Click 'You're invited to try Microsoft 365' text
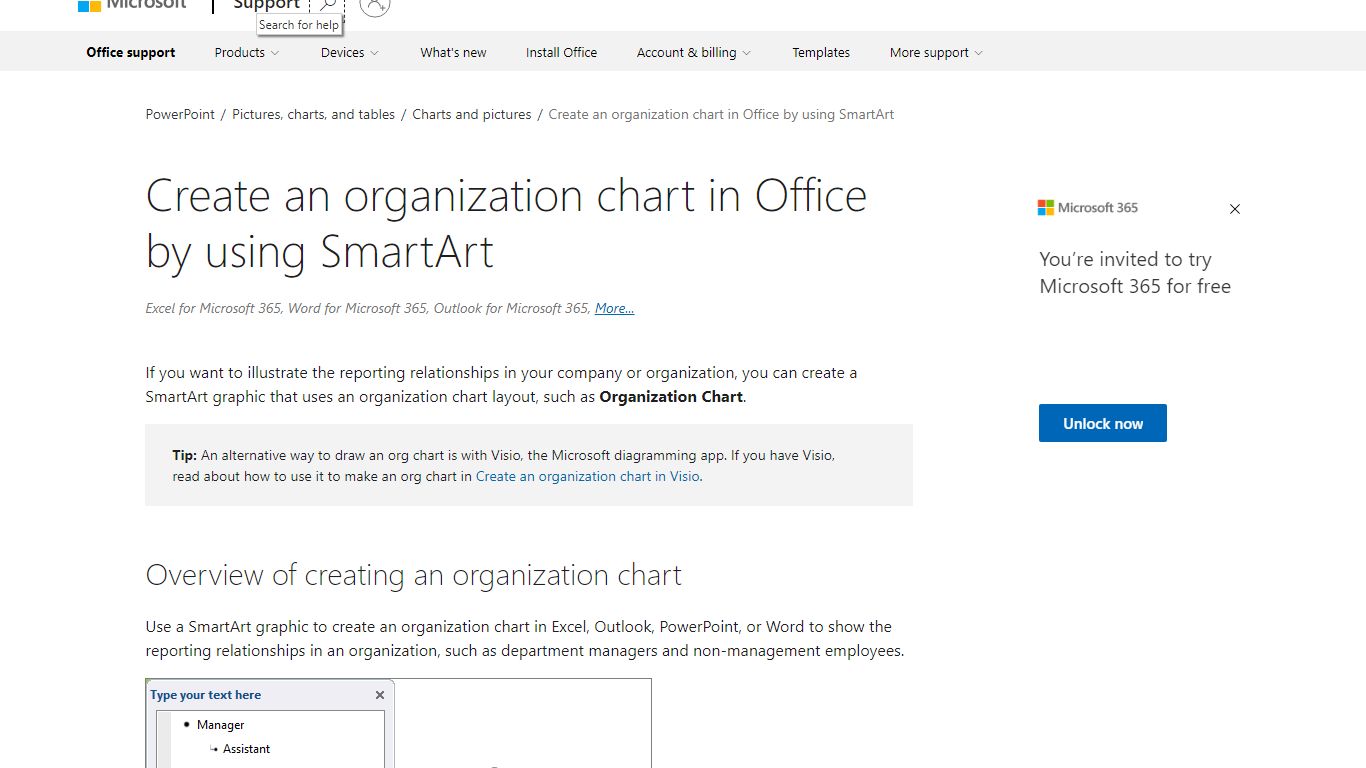This screenshot has height=768, width=1366. (1135, 273)
